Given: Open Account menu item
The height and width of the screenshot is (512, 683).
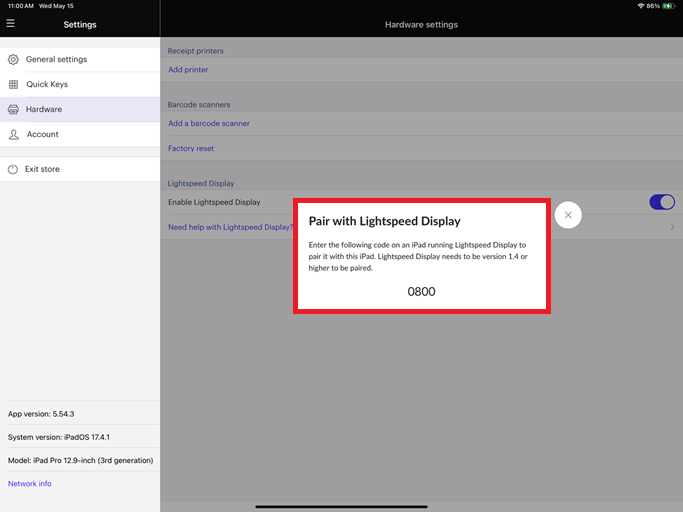Looking at the screenshot, I should (x=80, y=135).
